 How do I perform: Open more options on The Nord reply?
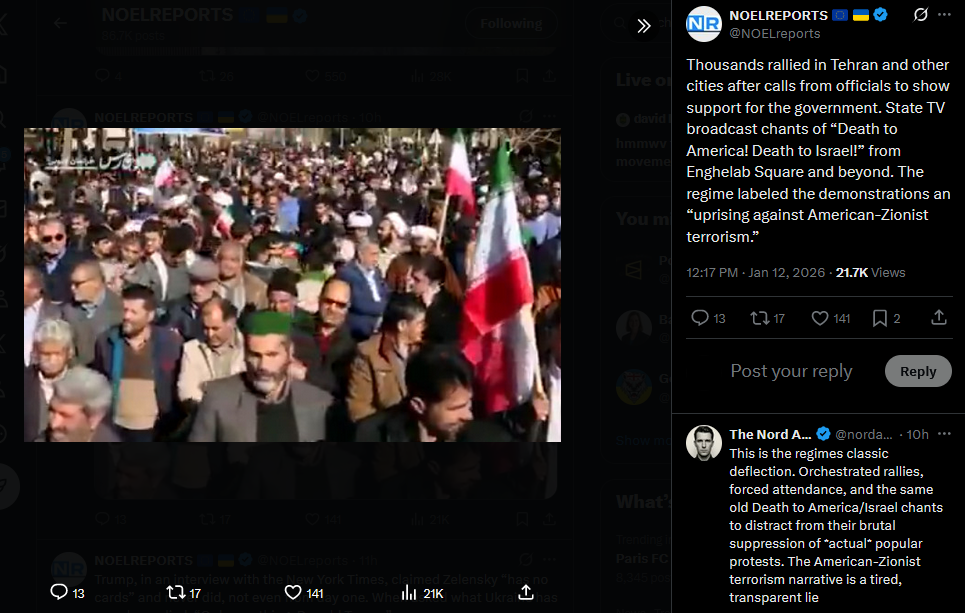(945, 434)
